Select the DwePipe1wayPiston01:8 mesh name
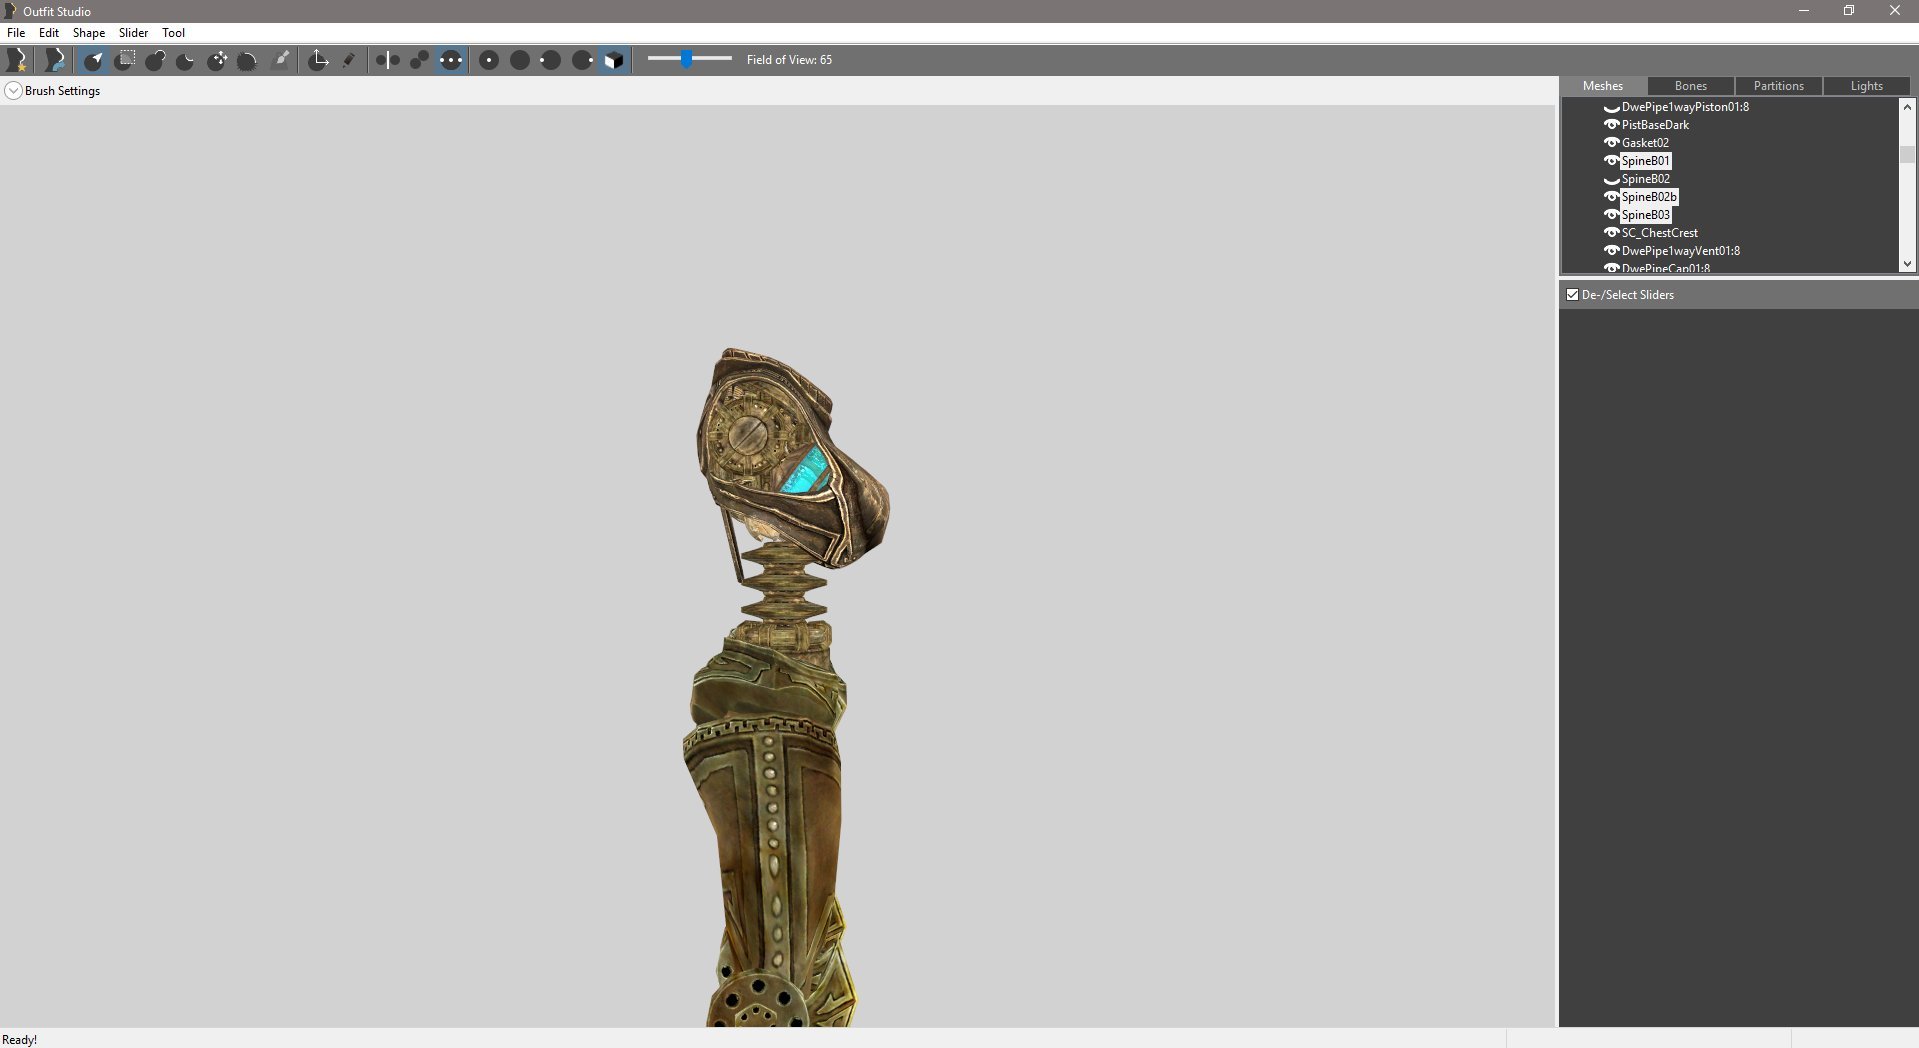The image size is (1919, 1048). click(x=1685, y=107)
